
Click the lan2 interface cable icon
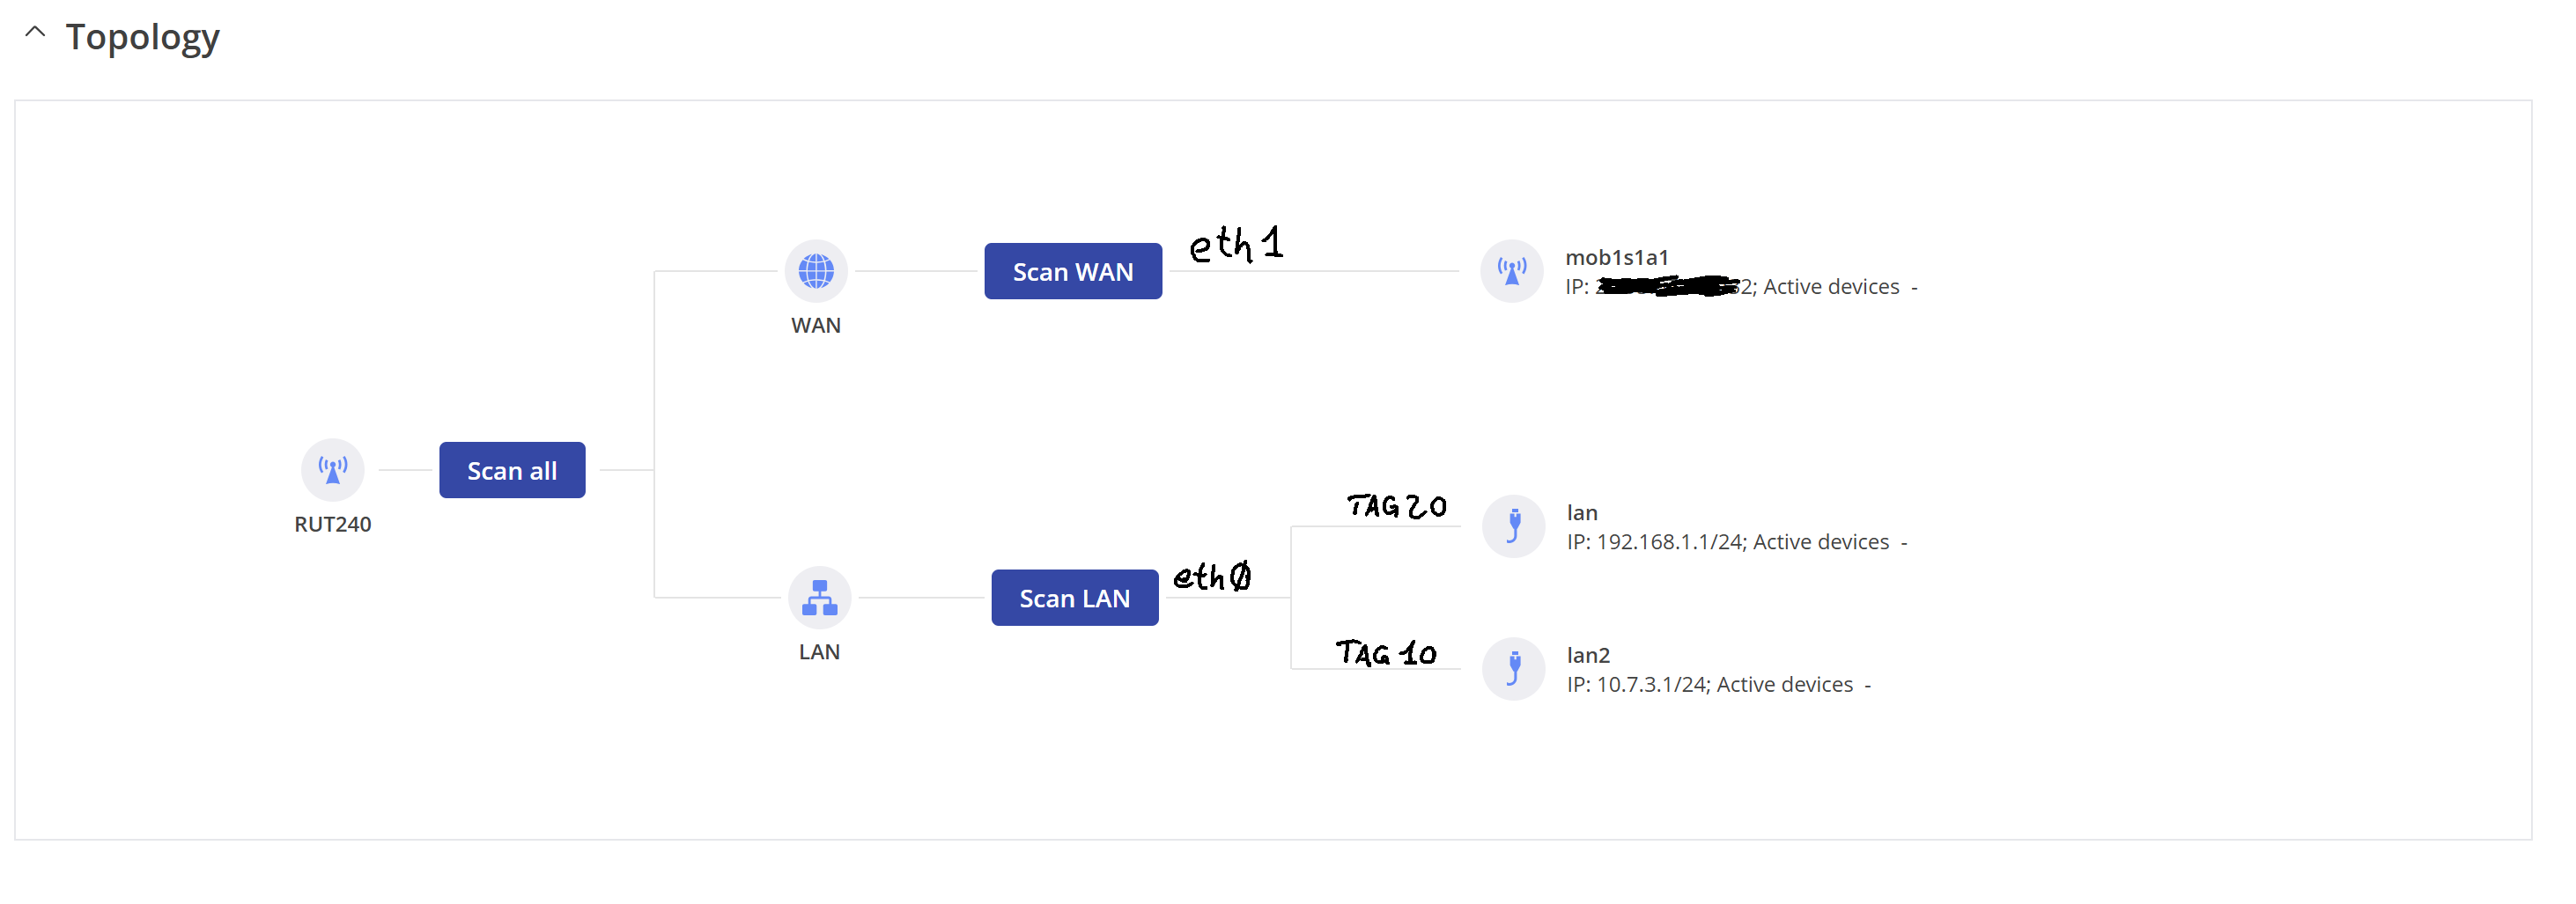point(1513,669)
